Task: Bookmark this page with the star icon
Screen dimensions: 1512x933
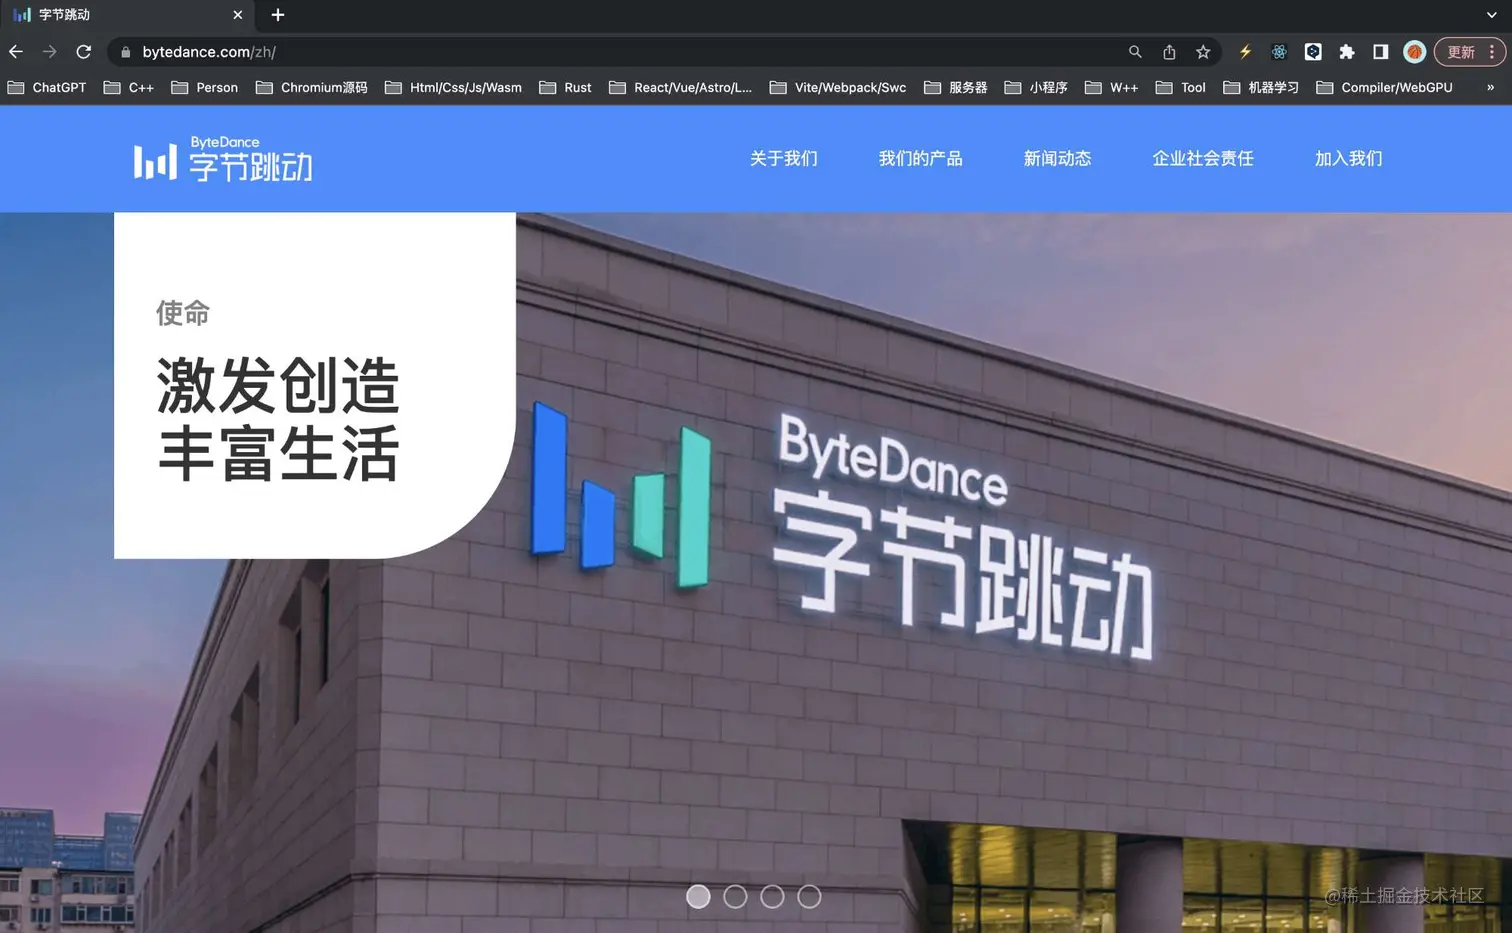Action: click(x=1203, y=52)
